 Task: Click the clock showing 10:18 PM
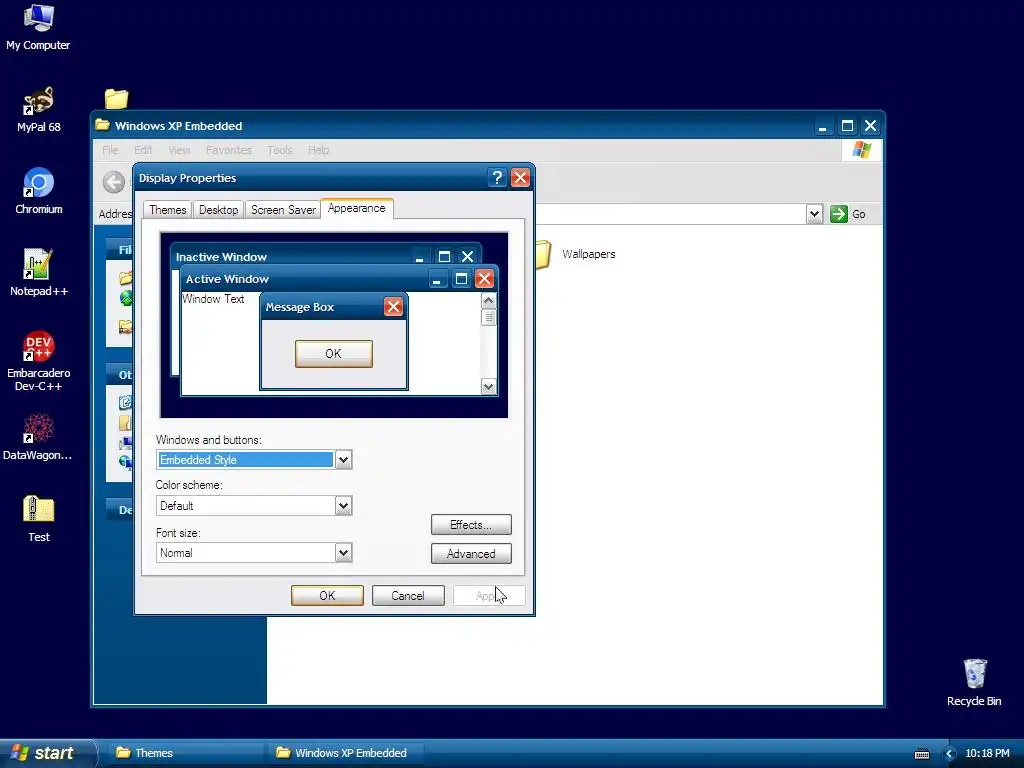point(987,754)
